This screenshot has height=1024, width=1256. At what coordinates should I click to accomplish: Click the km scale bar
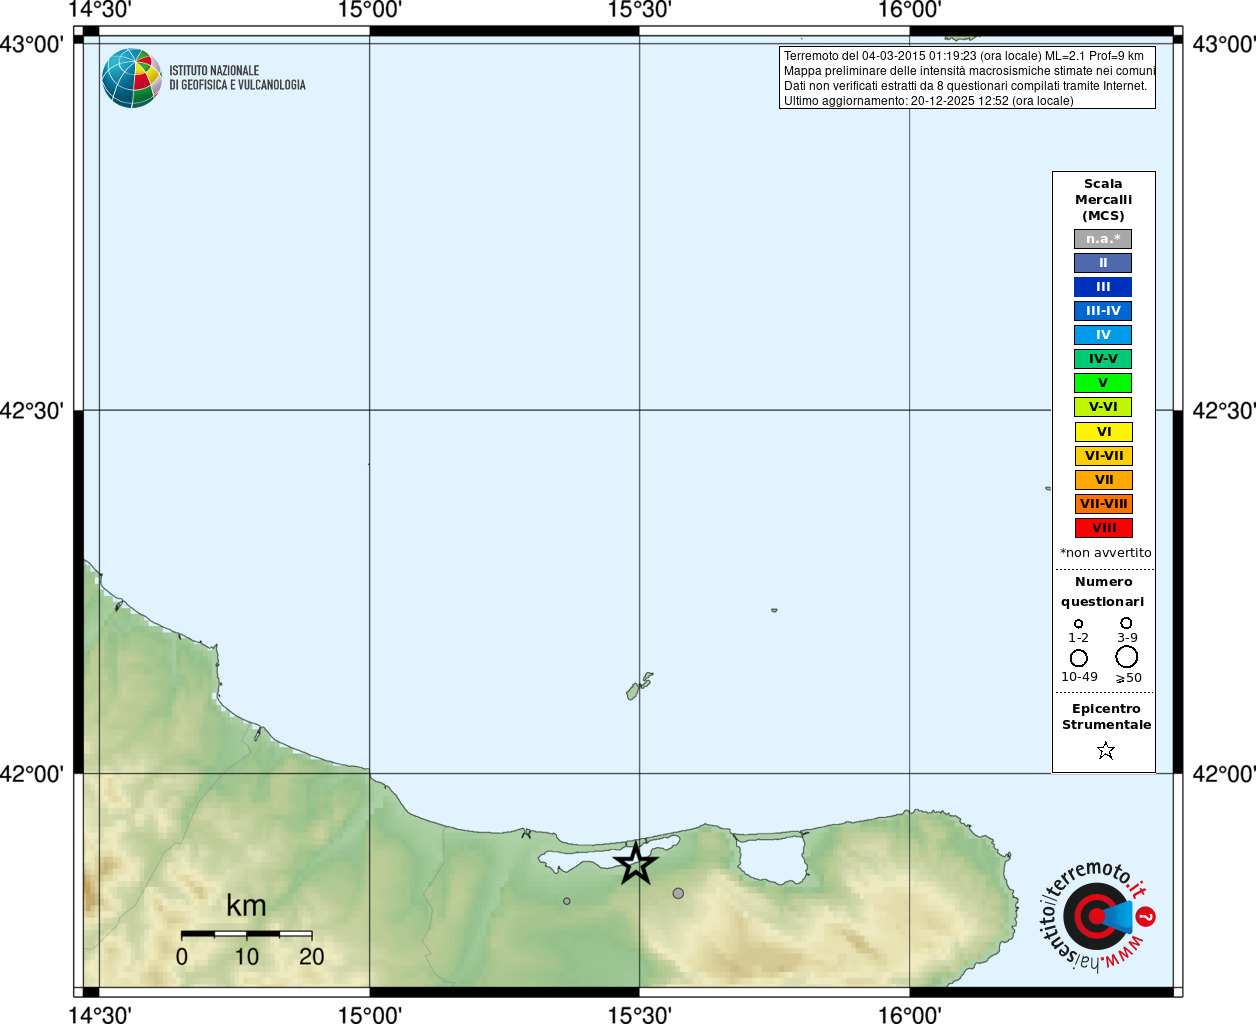tap(247, 934)
